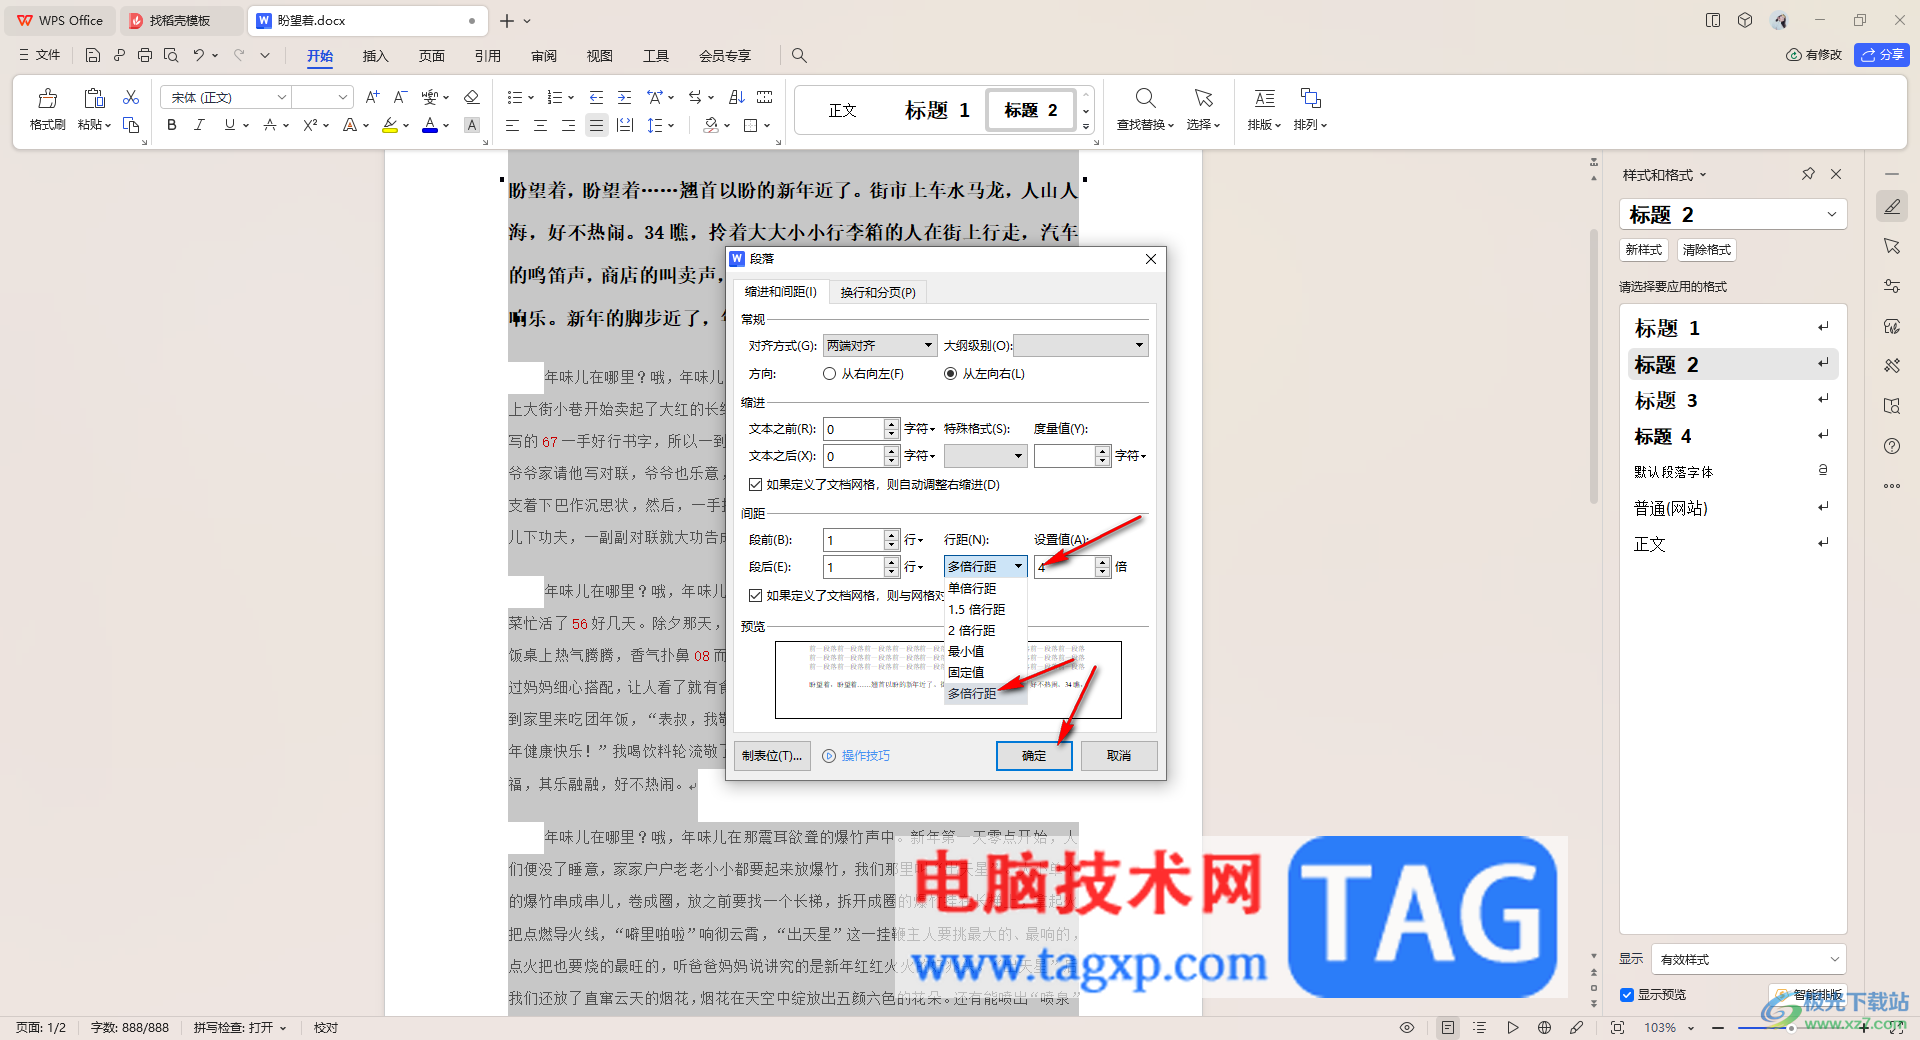Viewport: 1920px width, 1040px height.
Task: Open line spacing (行距) combo box
Action: [x=985, y=567]
